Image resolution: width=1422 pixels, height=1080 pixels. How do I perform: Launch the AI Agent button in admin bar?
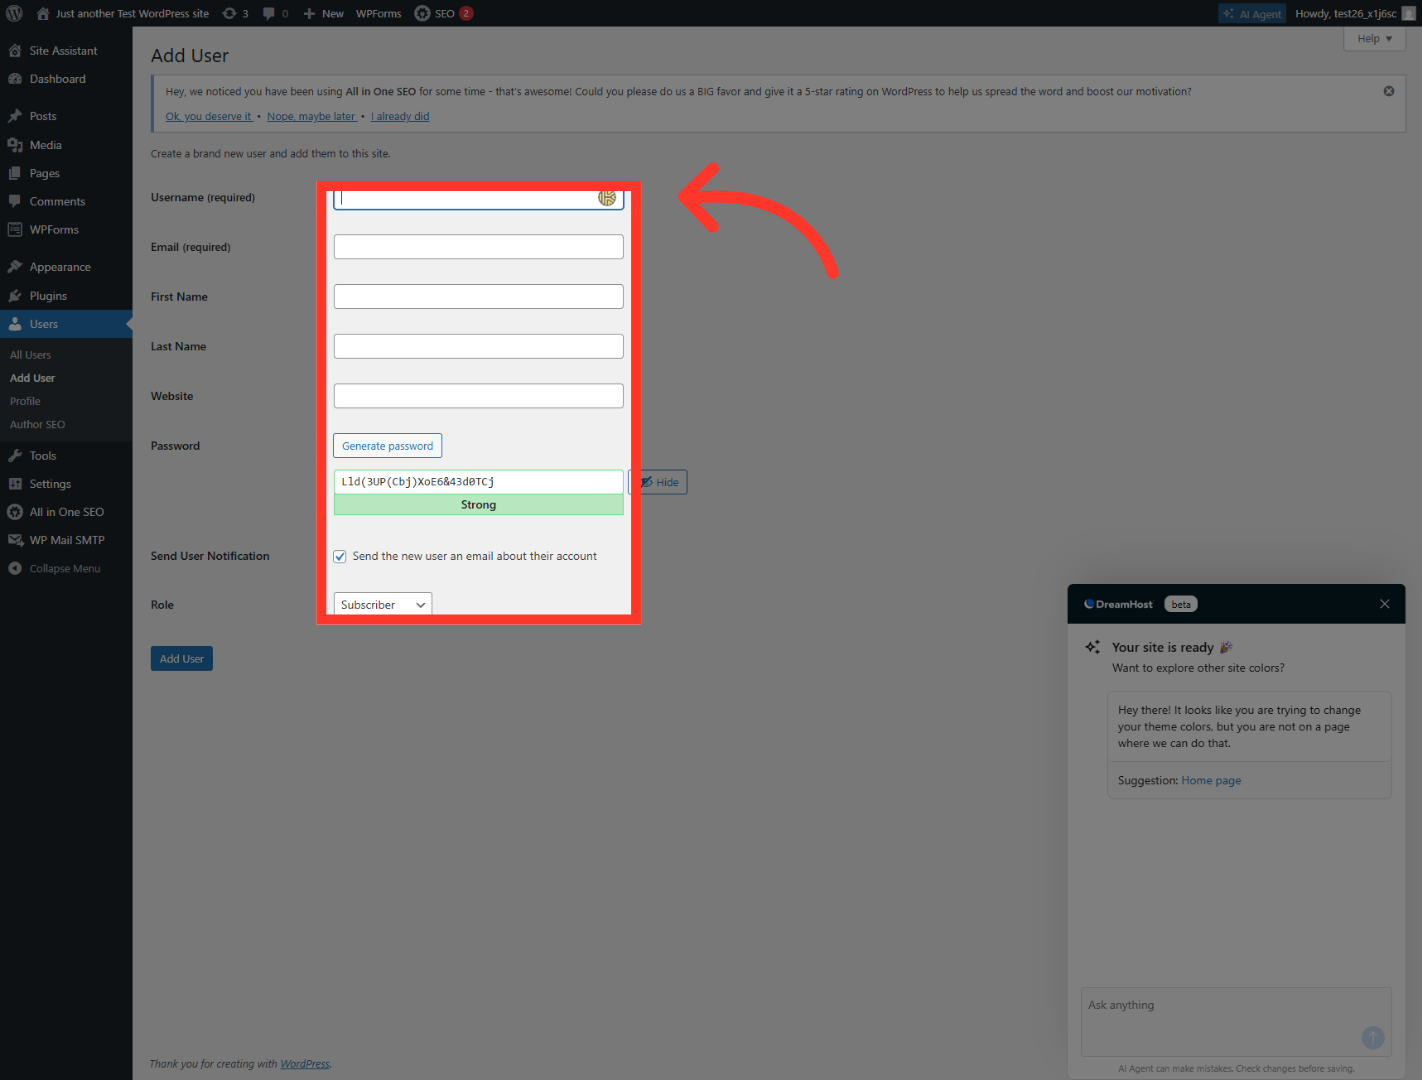click(x=1252, y=14)
